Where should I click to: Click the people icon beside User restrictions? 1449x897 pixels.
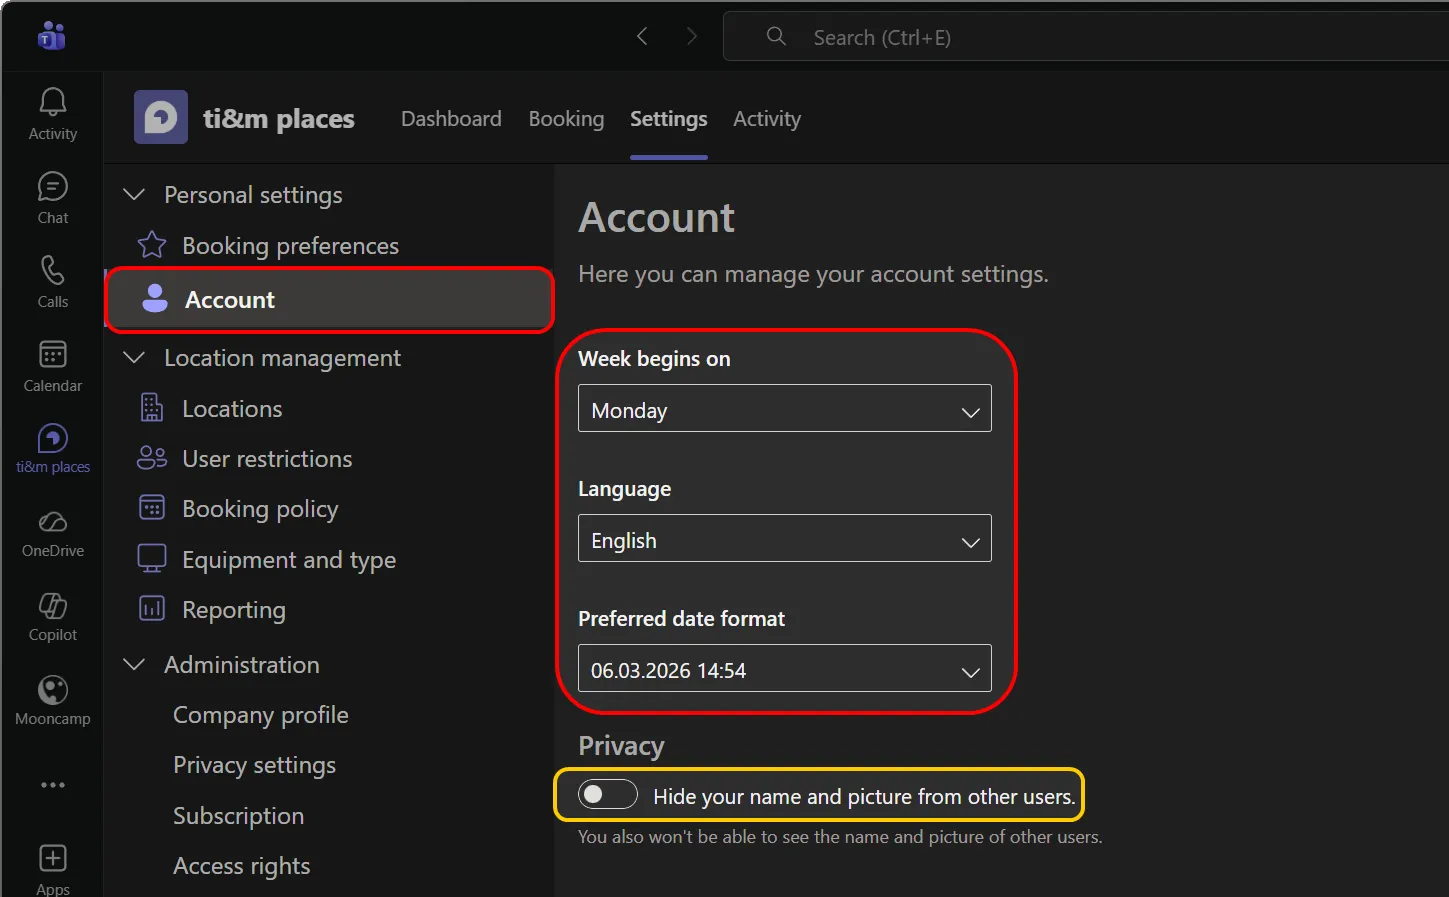pos(152,458)
